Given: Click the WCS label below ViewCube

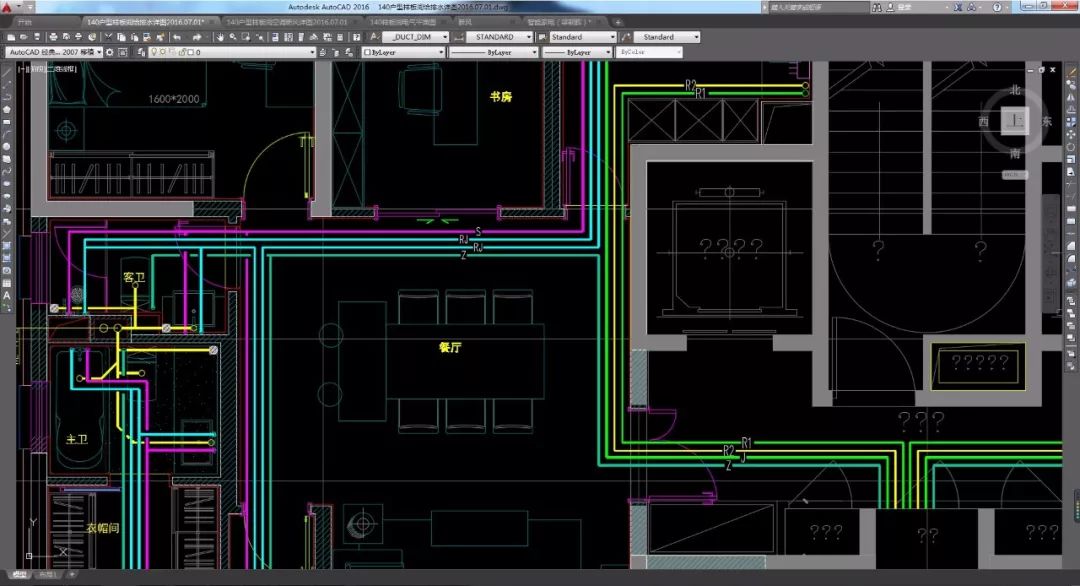Looking at the screenshot, I should point(1014,175).
